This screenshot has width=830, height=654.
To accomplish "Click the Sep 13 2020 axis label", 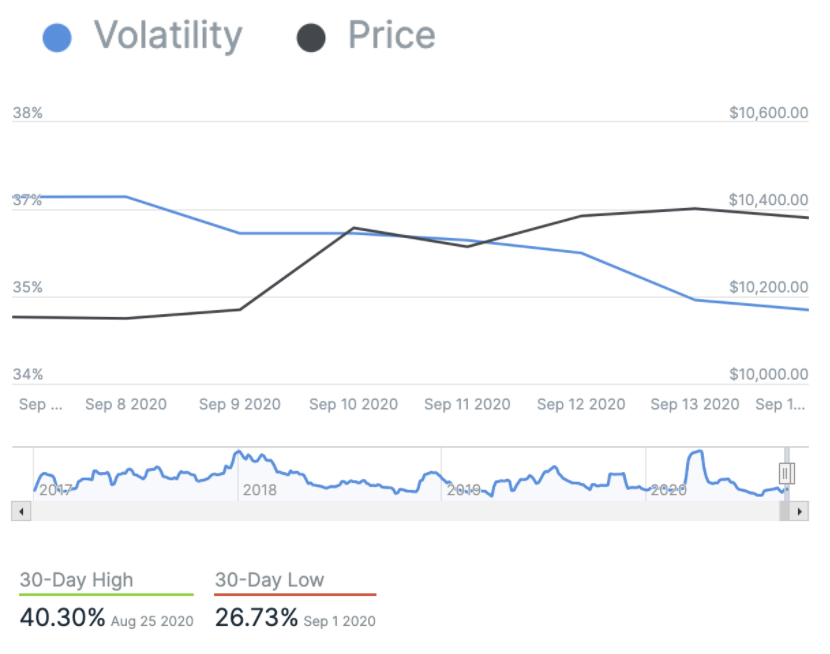I will click(x=695, y=404).
